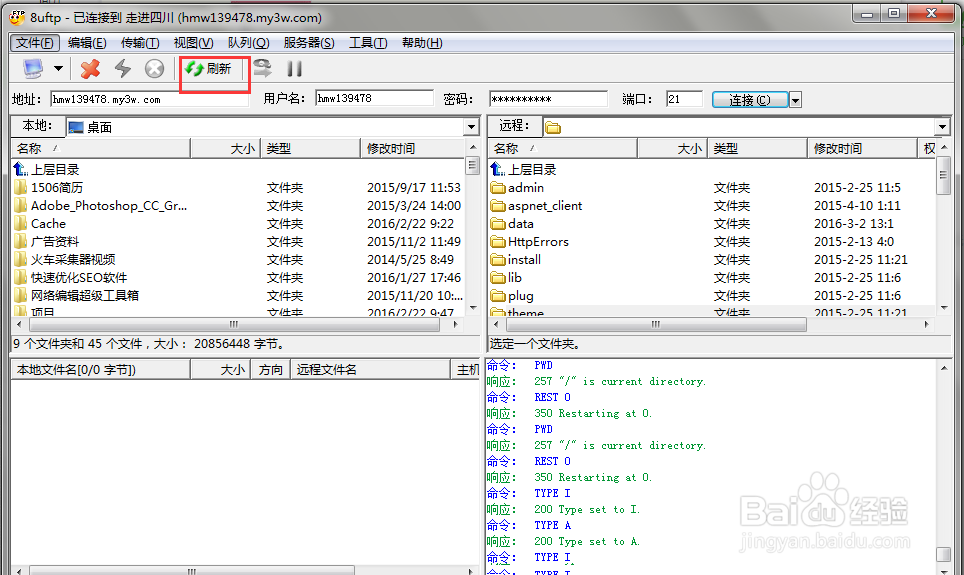The height and width of the screenshot is (575, 964).
Task: Click local list horizontal scrollbar thumb
Action: pyautogui.click(x=234, y=324)
